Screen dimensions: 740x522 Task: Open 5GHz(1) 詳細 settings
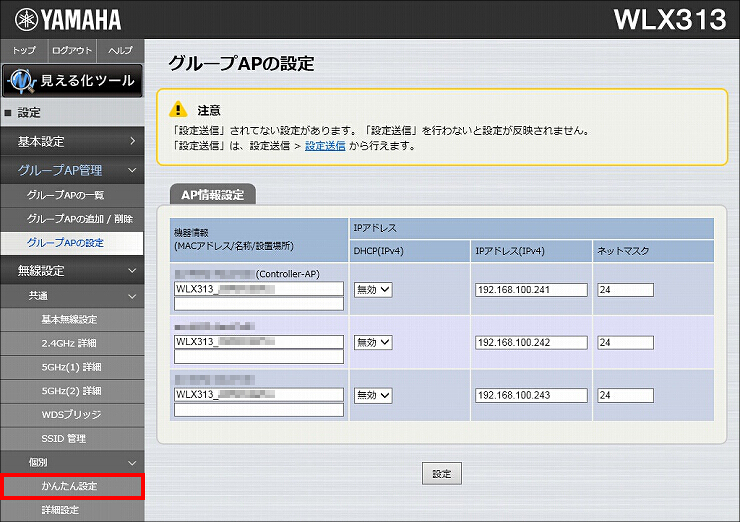[72, 367]
